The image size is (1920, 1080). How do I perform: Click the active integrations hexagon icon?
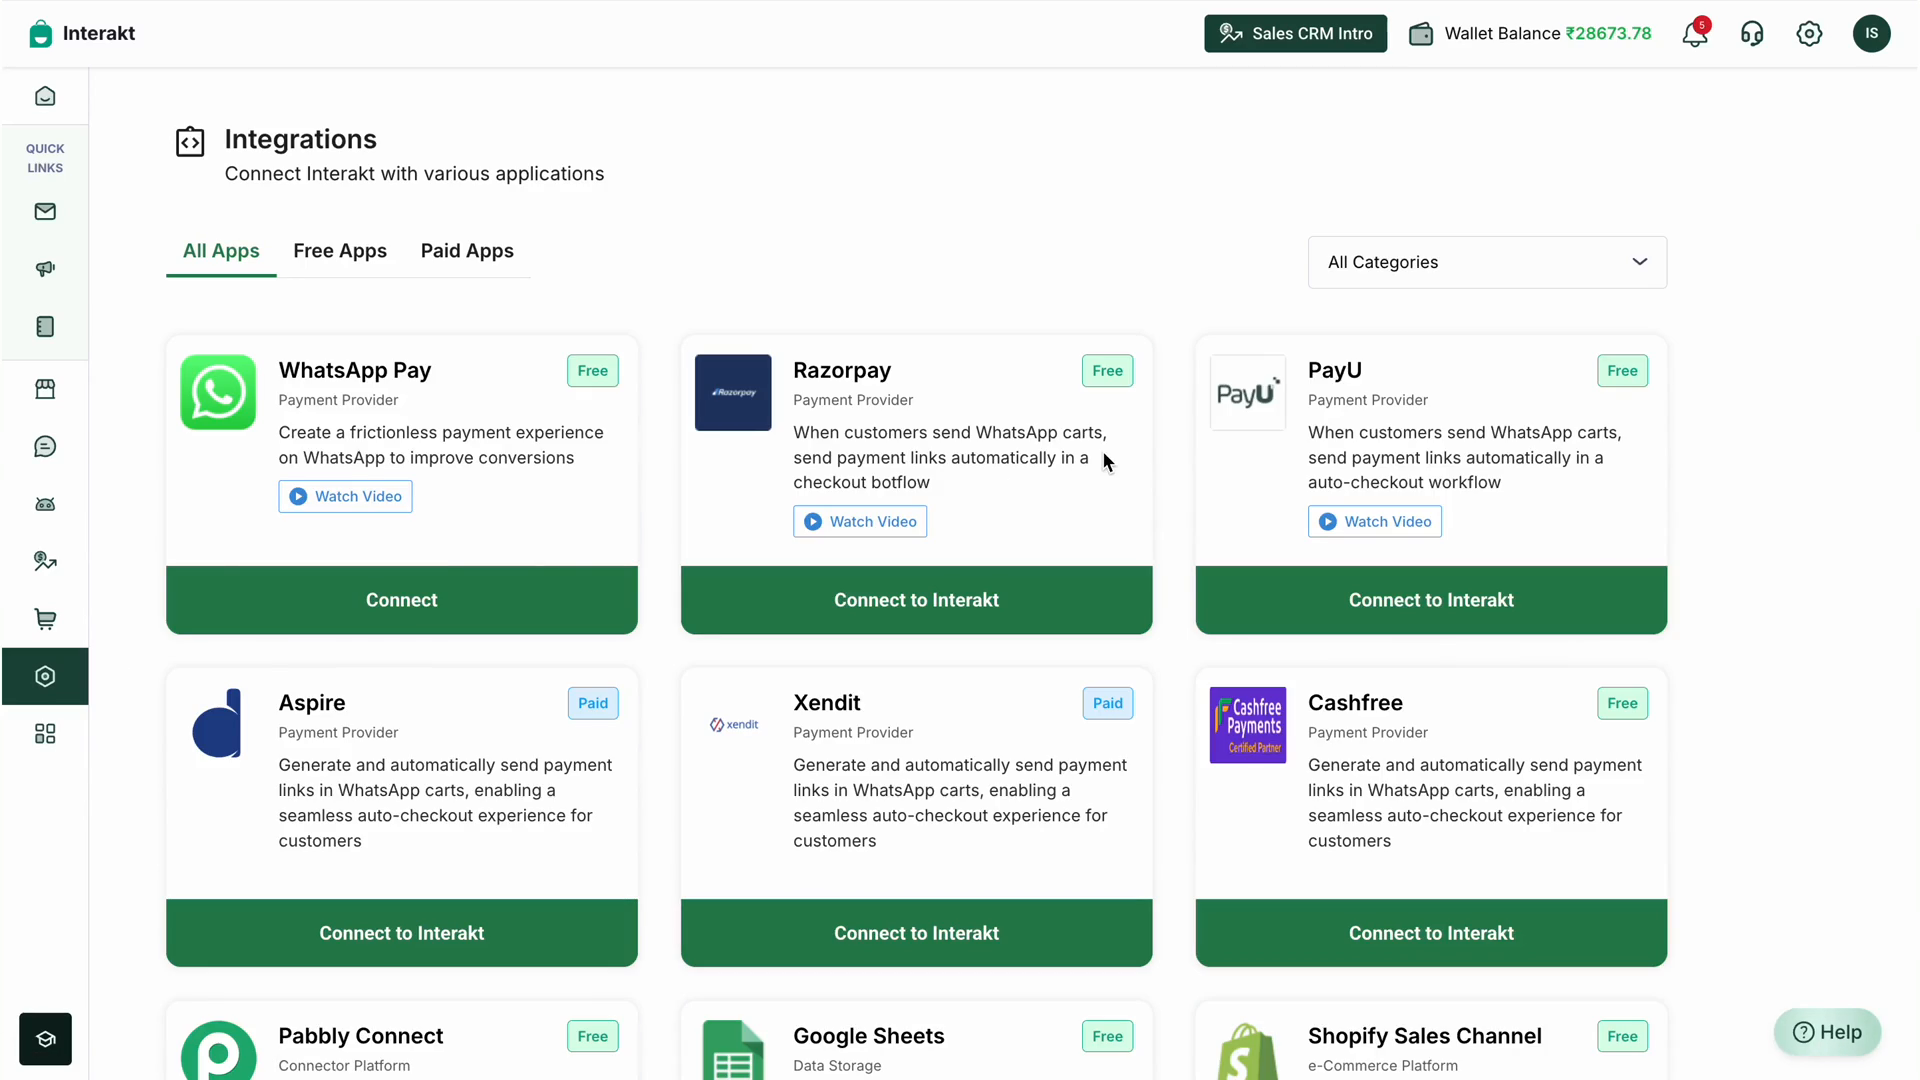(45, 677)
